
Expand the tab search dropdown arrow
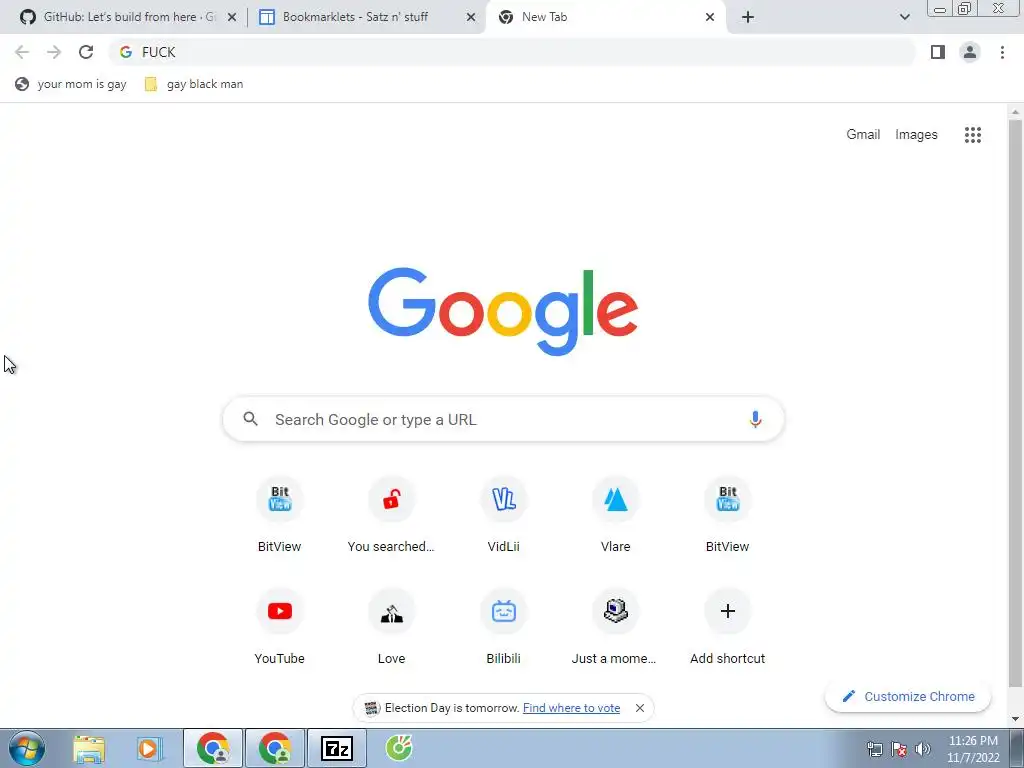click(x=904, y=17)
